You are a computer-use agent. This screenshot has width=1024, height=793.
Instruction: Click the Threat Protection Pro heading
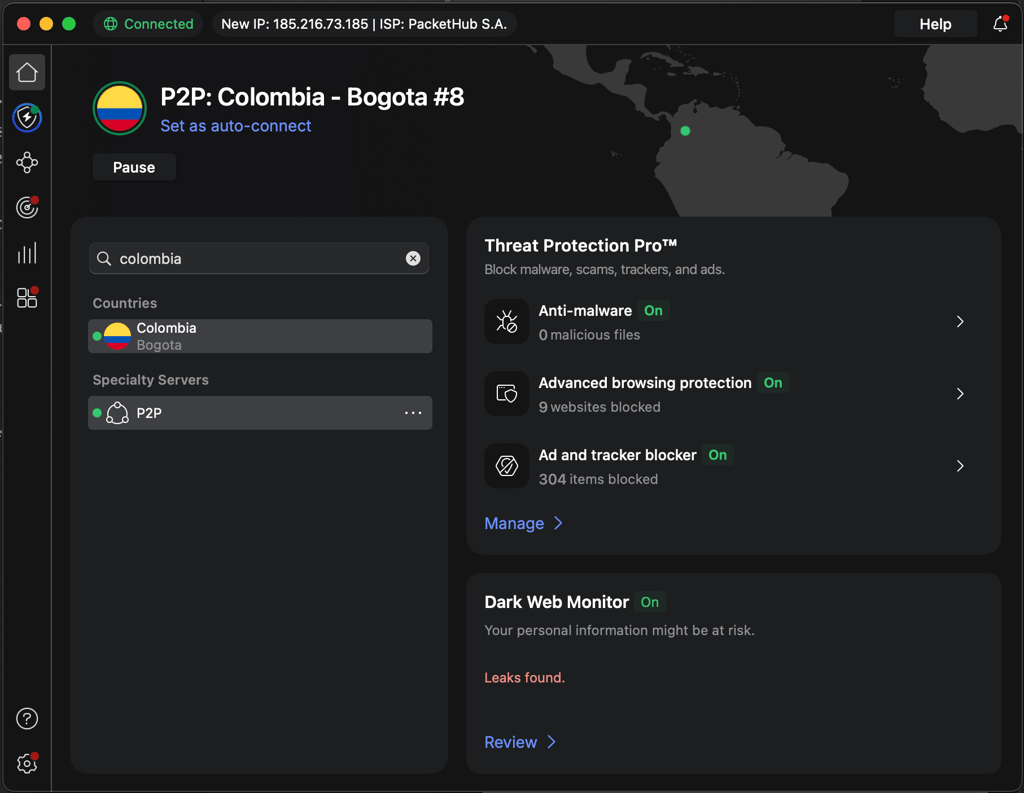[581, 246]
